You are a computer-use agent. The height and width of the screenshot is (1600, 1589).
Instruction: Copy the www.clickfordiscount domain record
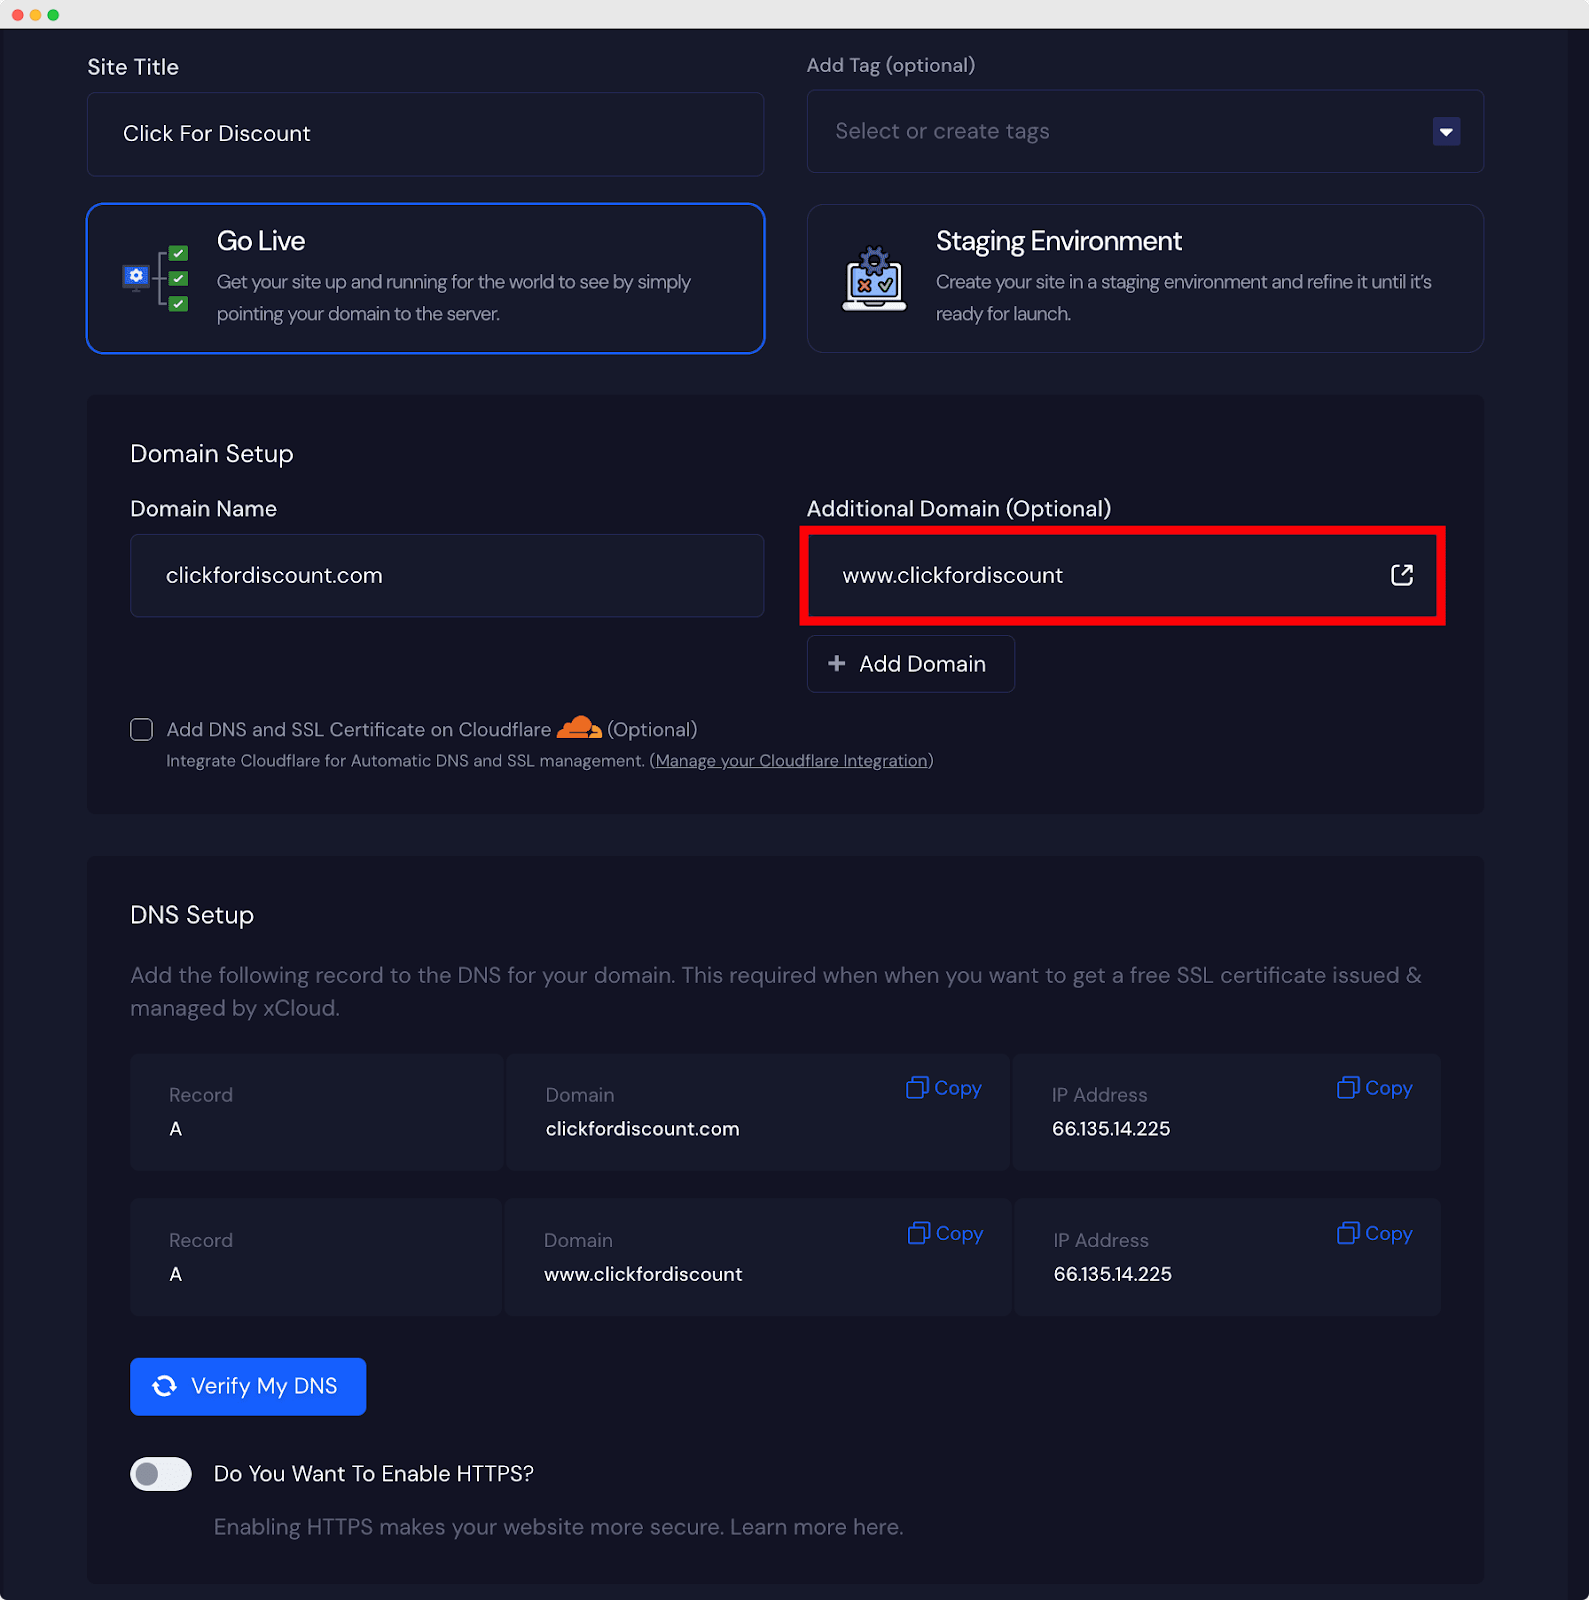(945, 1234)
